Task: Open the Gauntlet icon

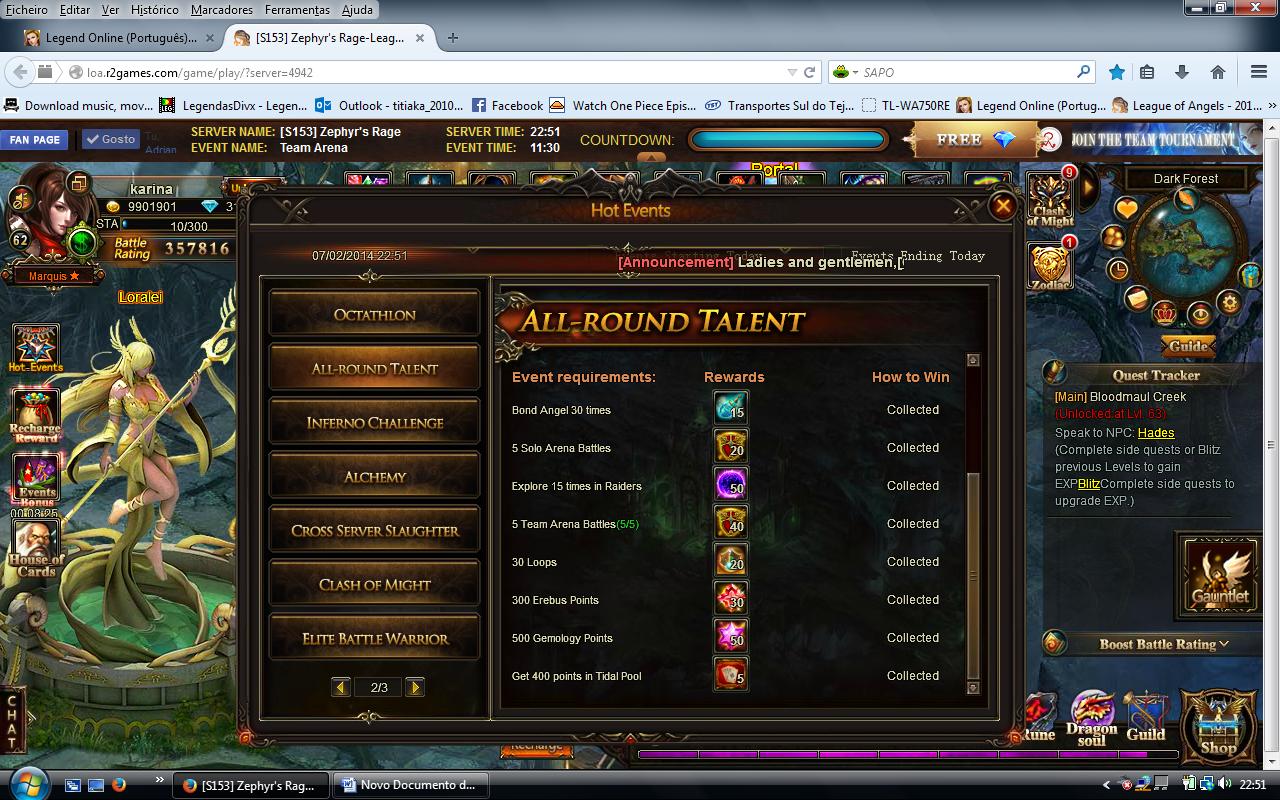Action: pos(1220,575)
